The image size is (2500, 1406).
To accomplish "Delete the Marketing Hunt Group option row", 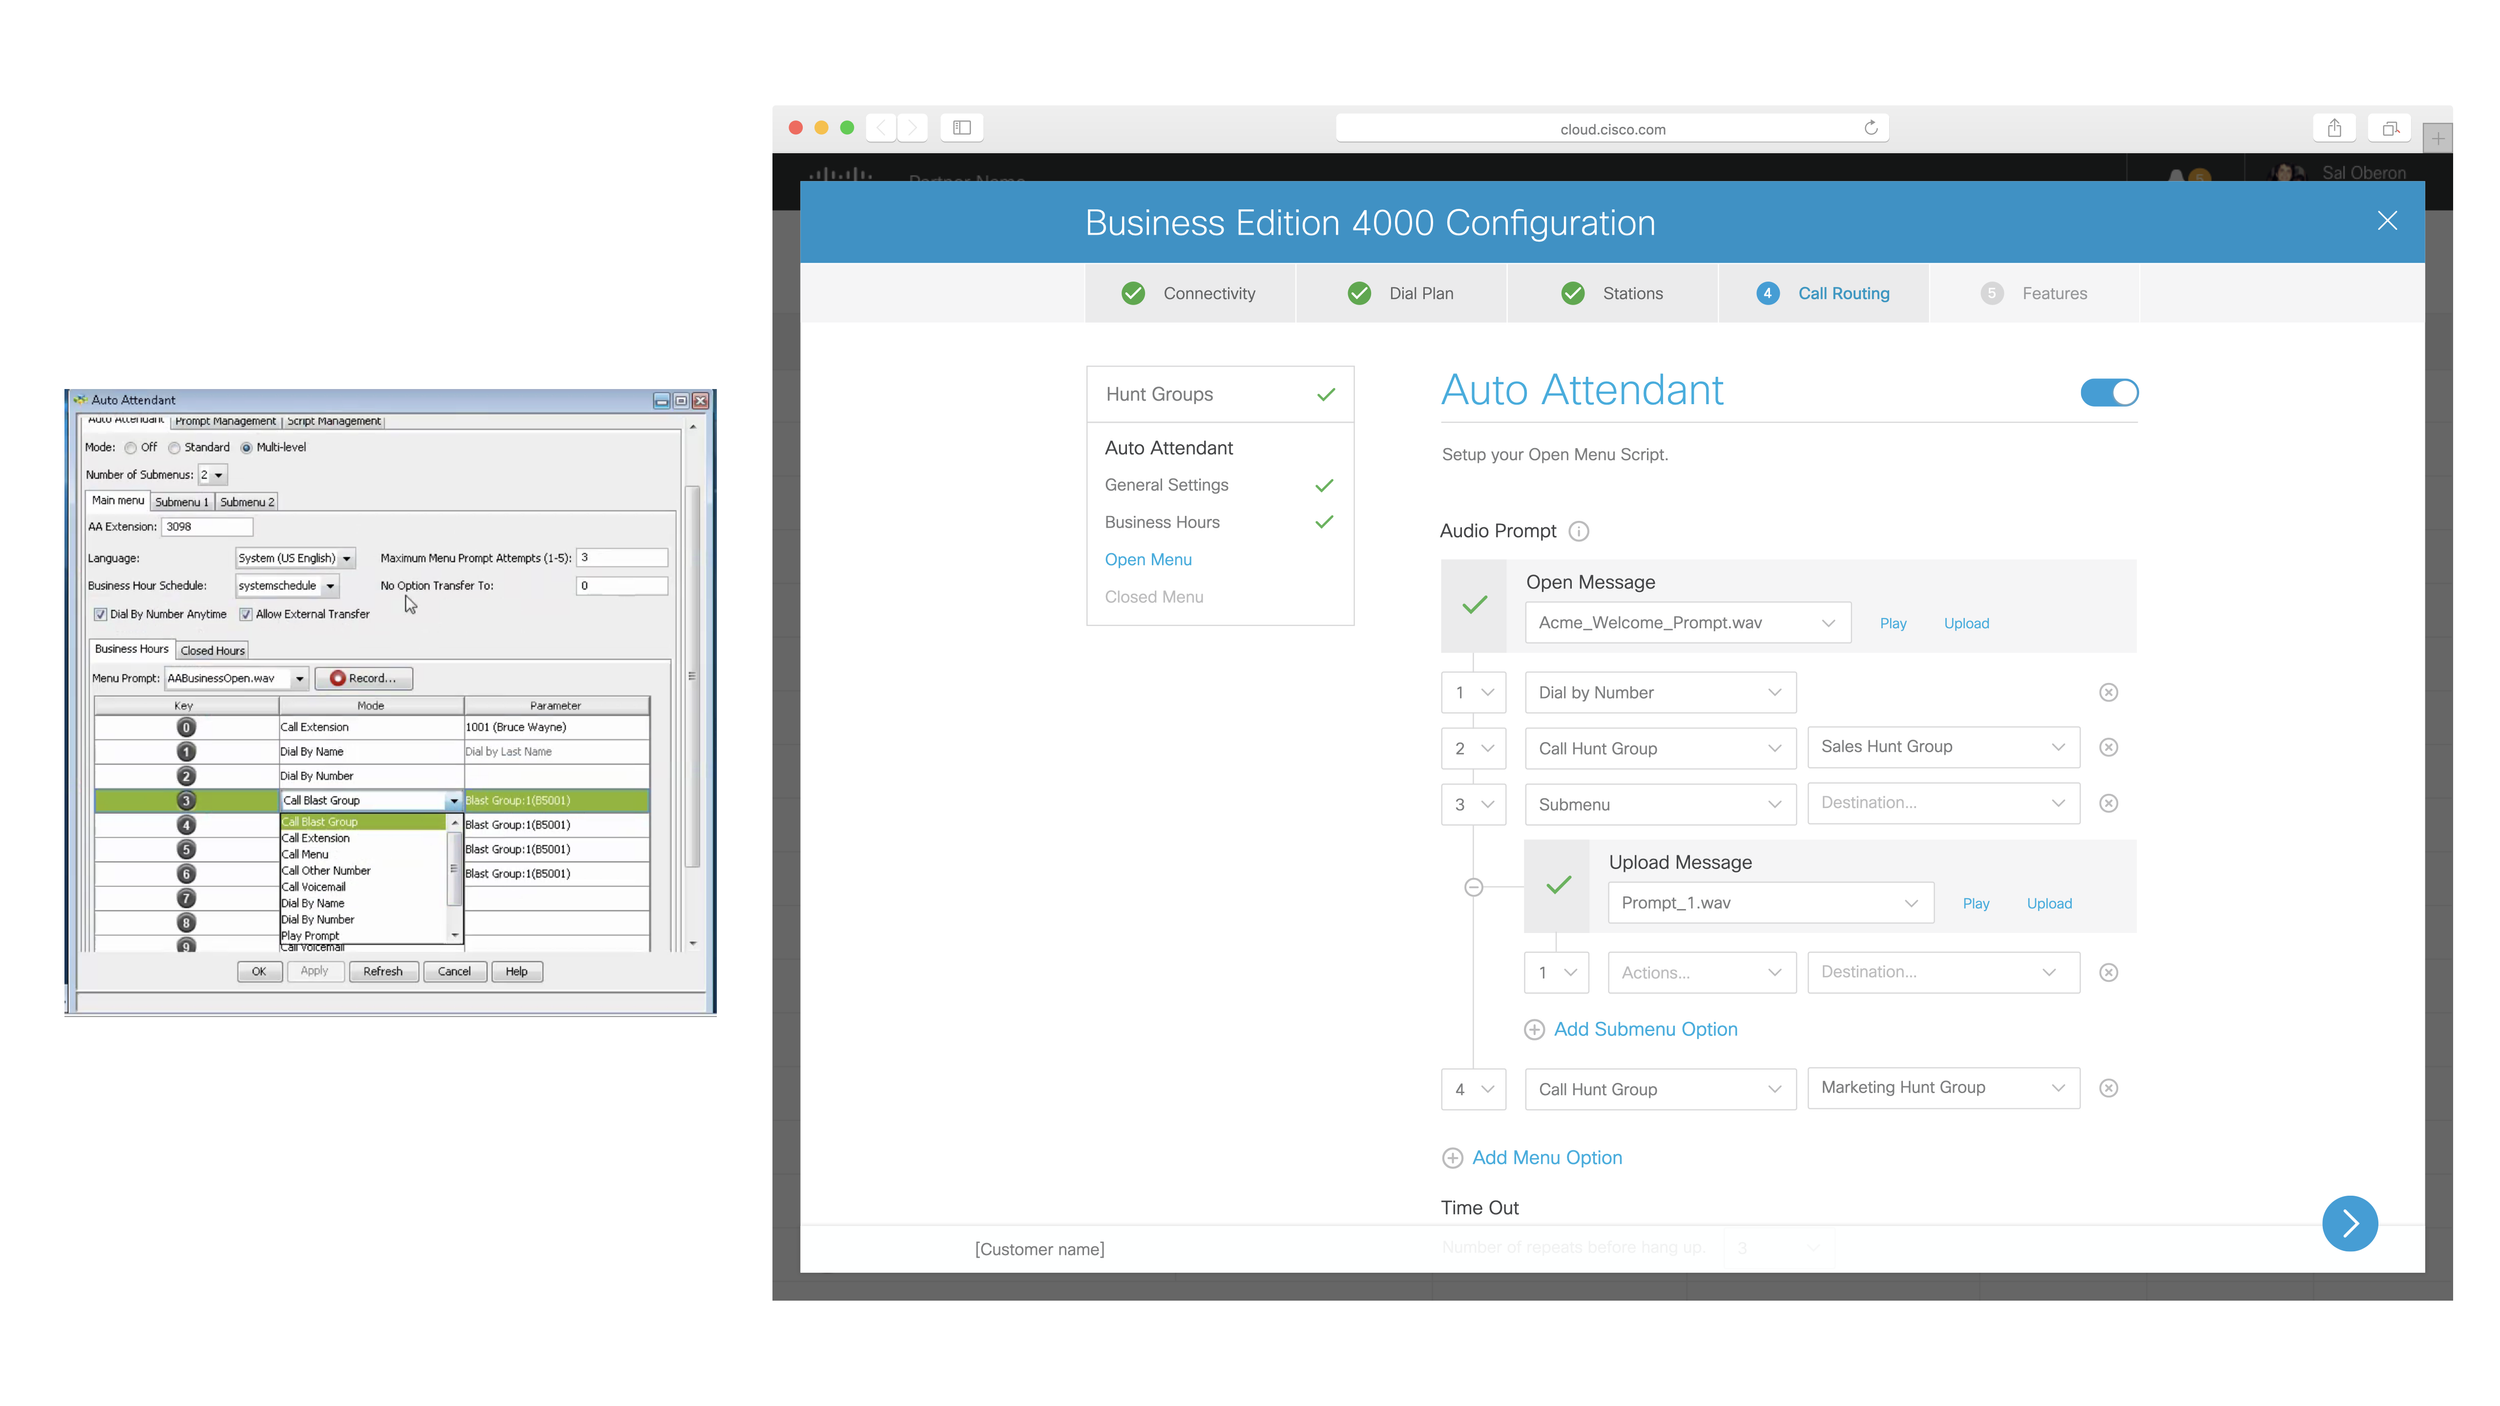I will (x=2108, y=1088).
